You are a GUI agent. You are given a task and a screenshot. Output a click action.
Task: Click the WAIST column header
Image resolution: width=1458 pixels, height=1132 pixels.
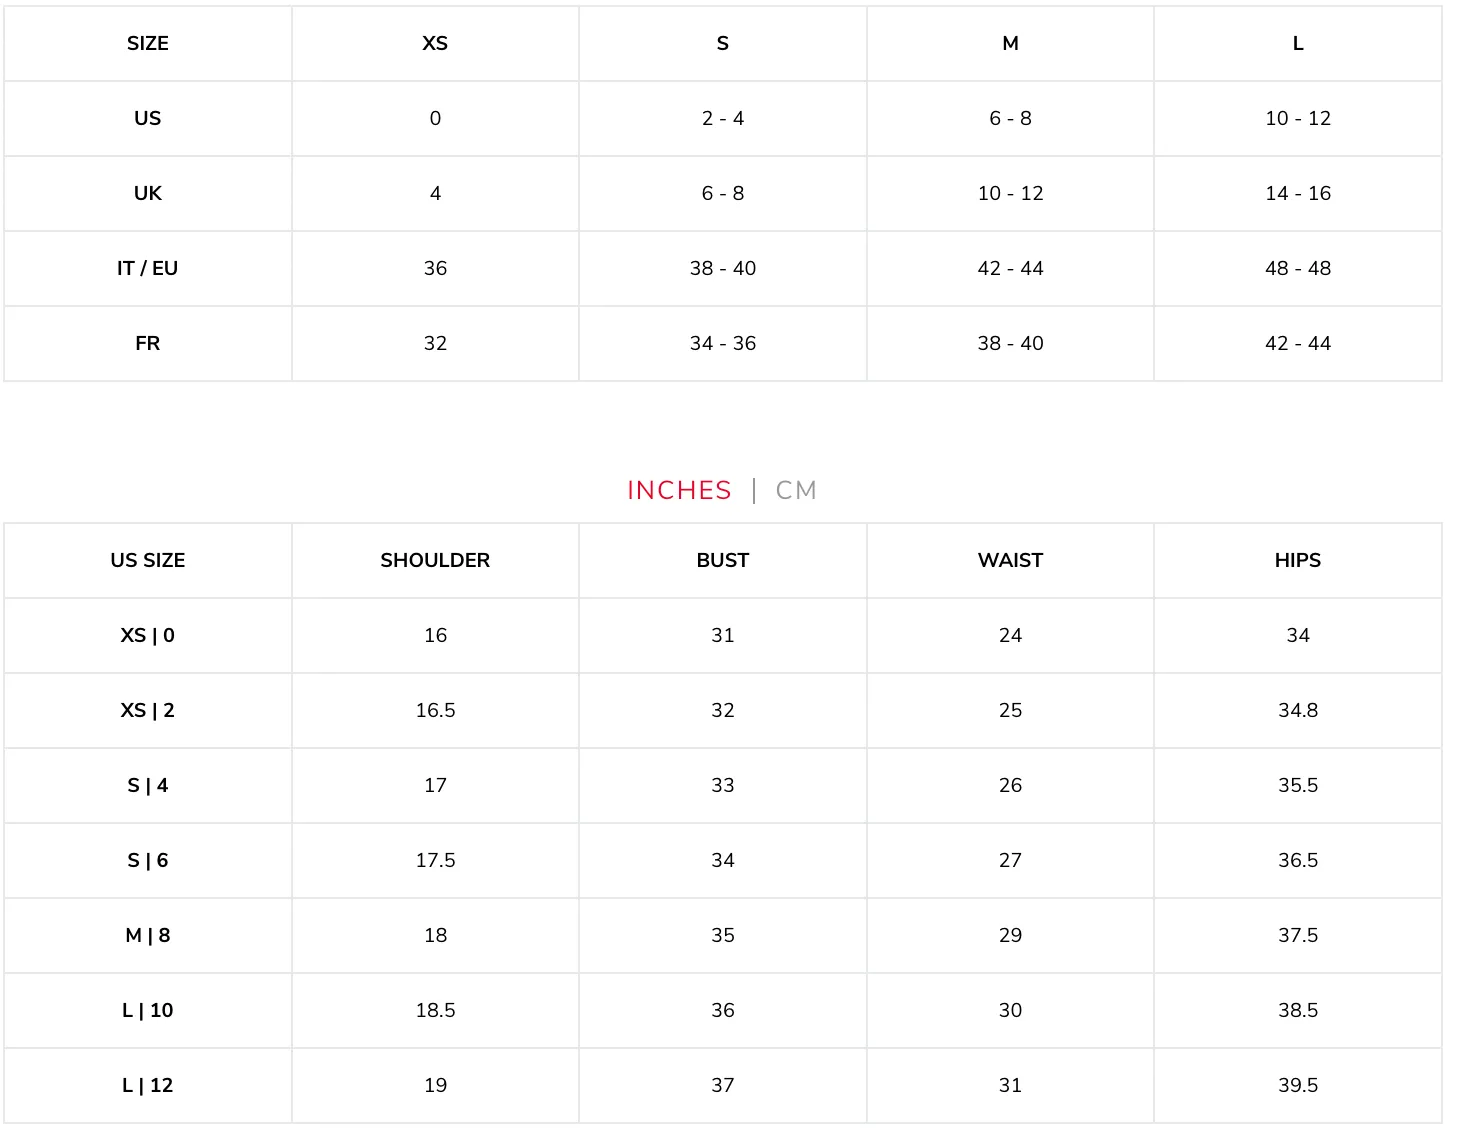[x=1010, y=560]
